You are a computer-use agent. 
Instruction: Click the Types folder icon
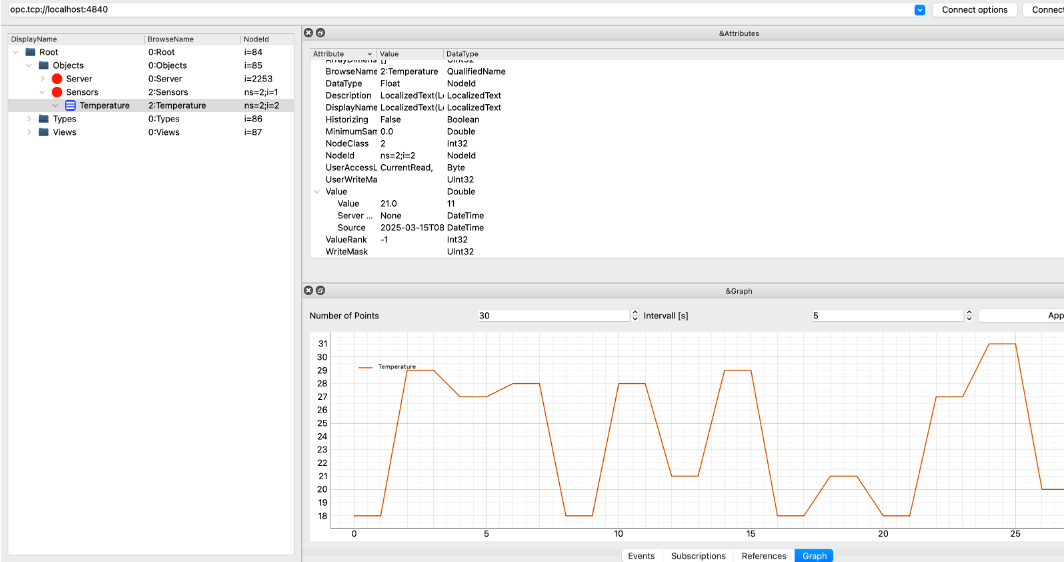pos(44,119)
